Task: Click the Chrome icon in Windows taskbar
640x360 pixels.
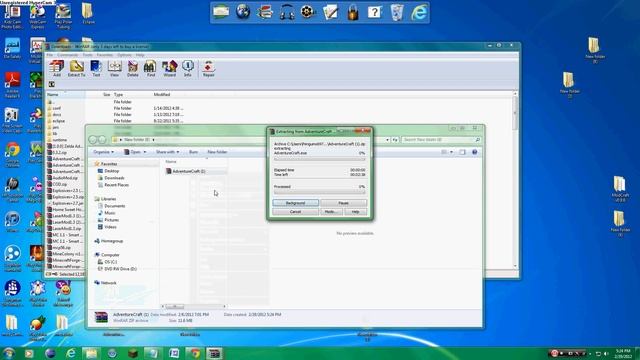Action: 194,353
